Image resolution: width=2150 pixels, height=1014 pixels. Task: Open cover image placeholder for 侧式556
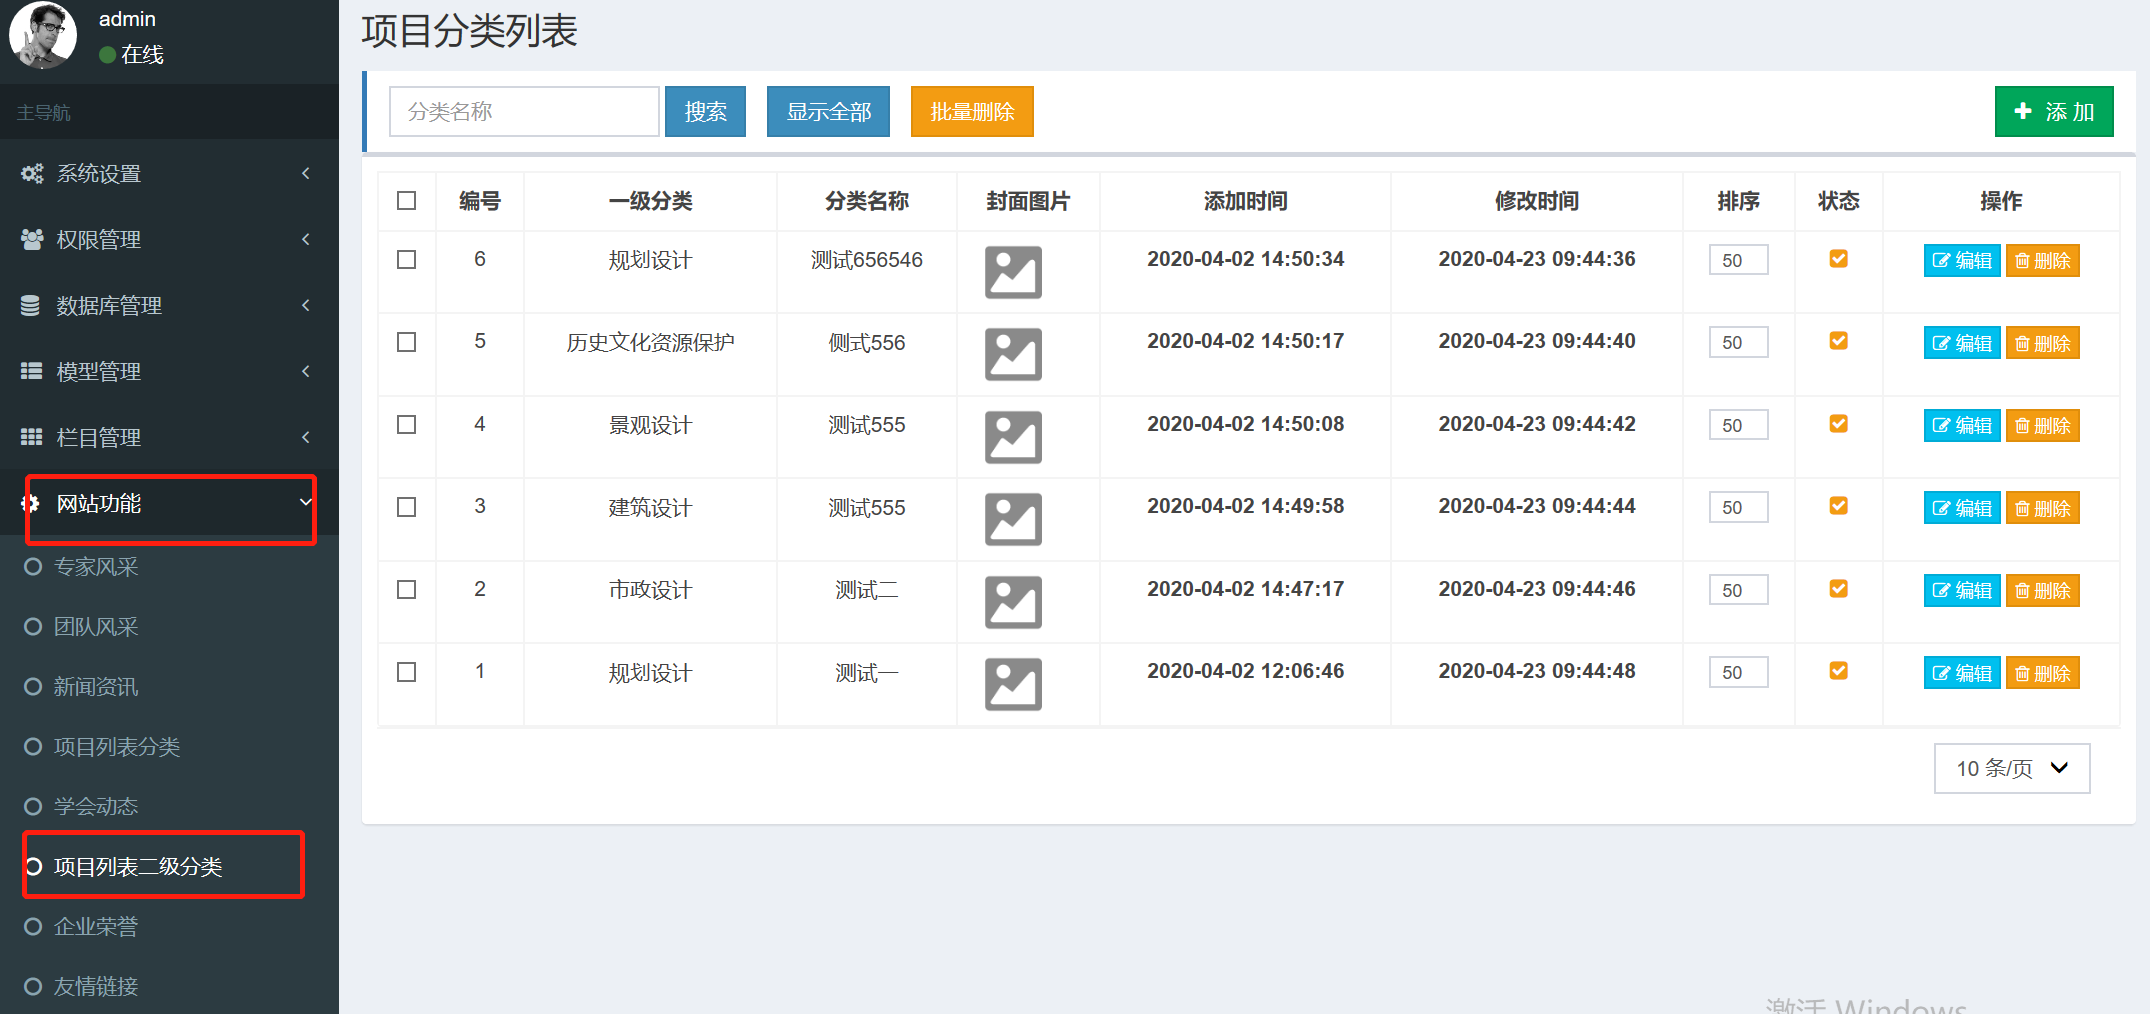pos(1013,354)
